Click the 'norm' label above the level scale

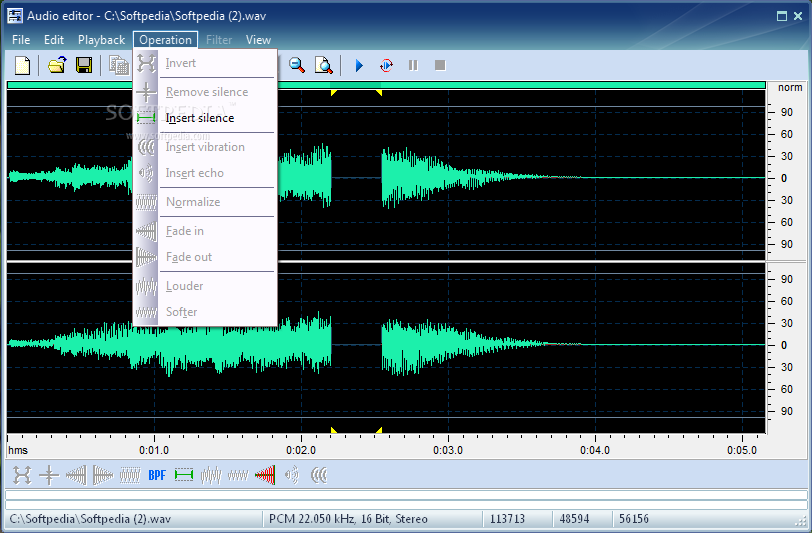(790, 88)
